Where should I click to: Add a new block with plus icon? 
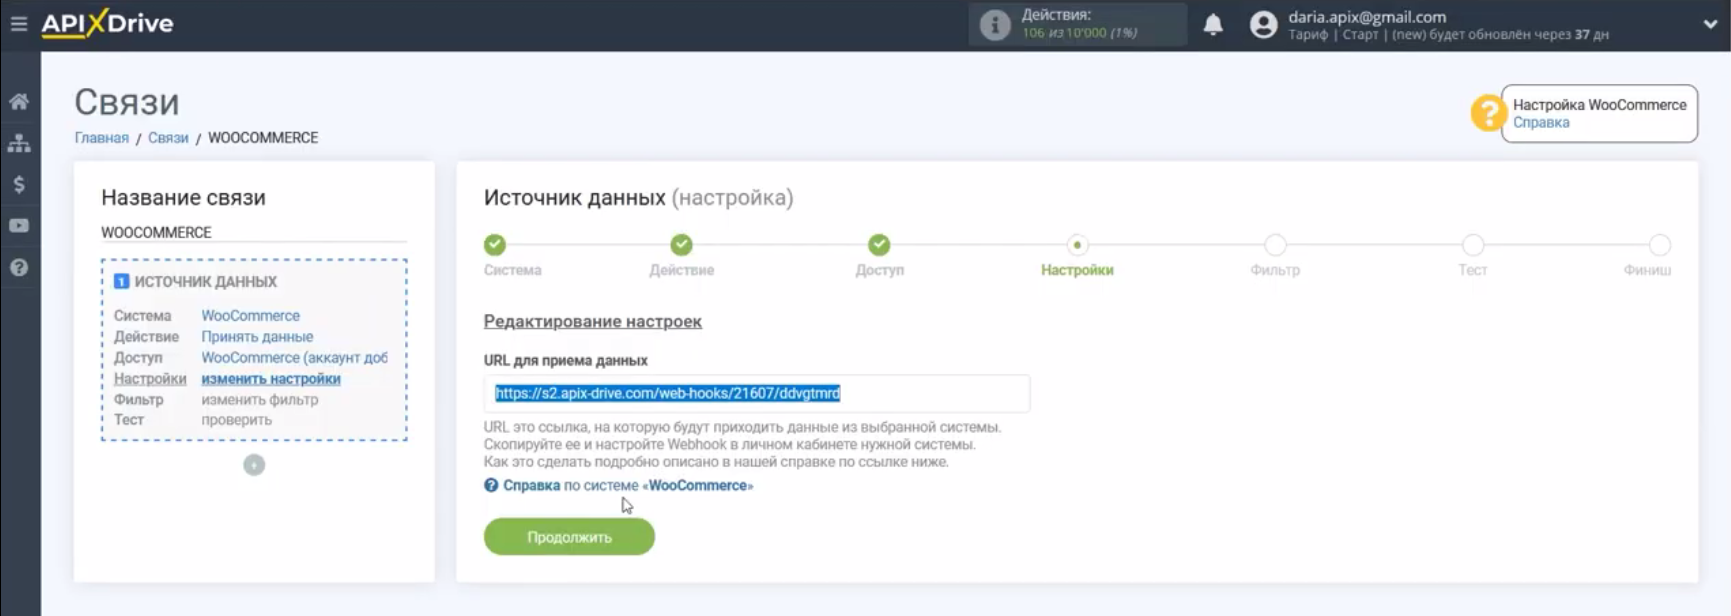pos(254,465)
